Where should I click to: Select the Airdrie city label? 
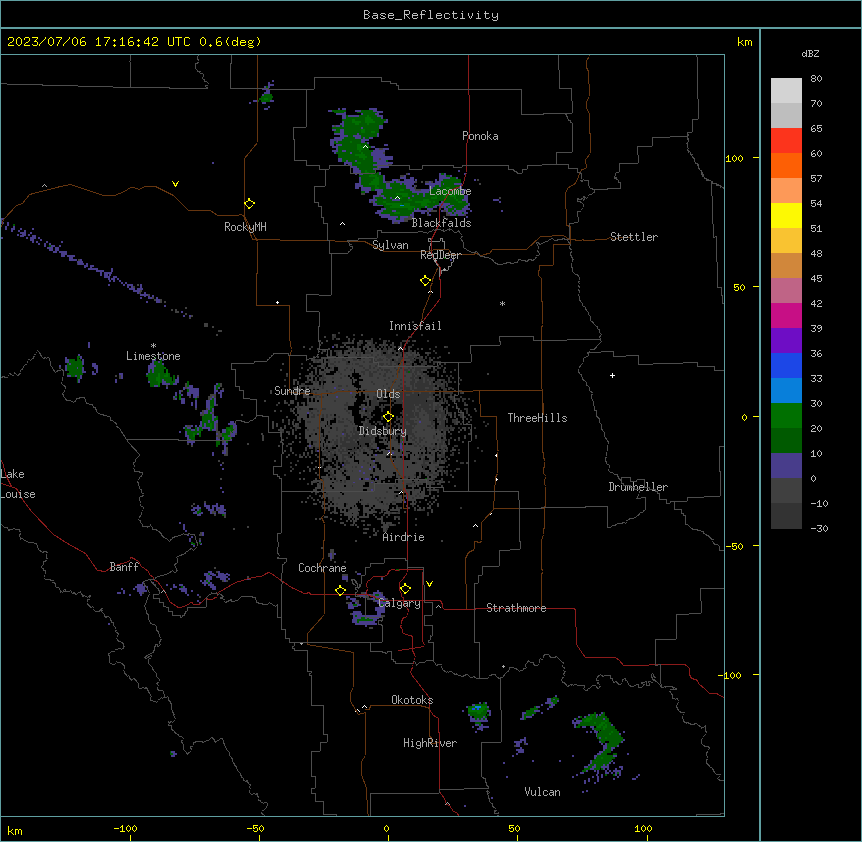pos(404,537)
